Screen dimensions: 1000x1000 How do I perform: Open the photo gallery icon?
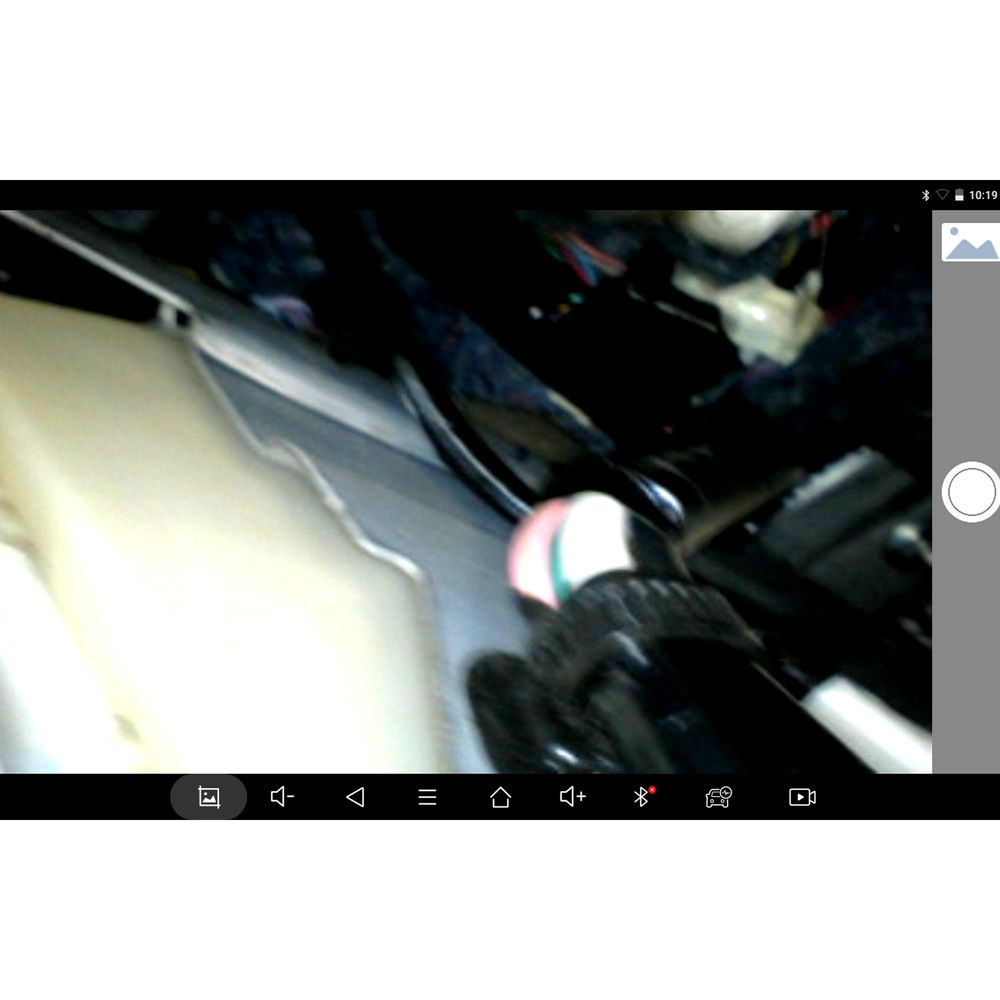tap(969, 242)
